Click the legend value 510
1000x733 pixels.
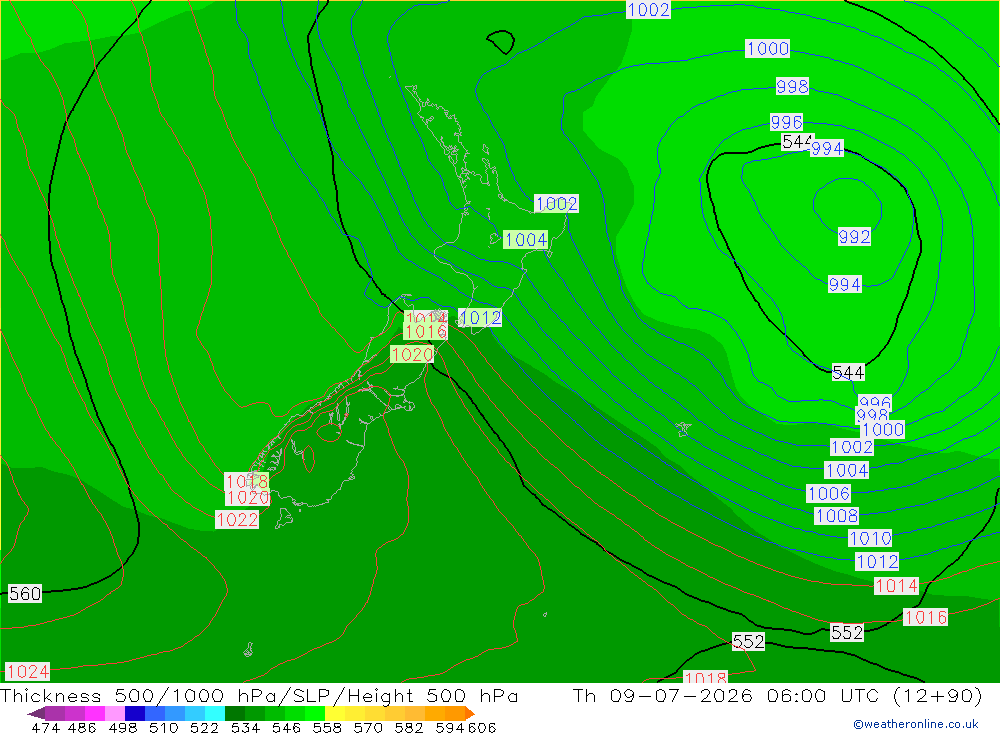163,727
